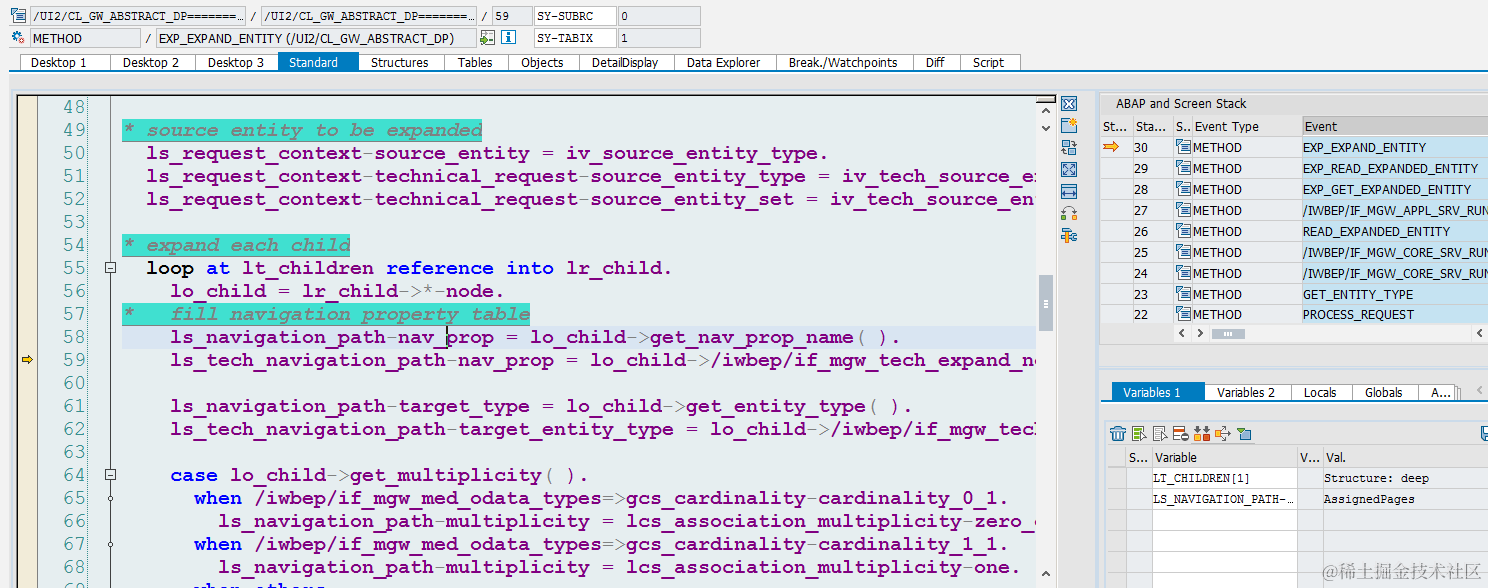
Task: Collapse the case block at line 64
Action: click(x=111, y=475)
